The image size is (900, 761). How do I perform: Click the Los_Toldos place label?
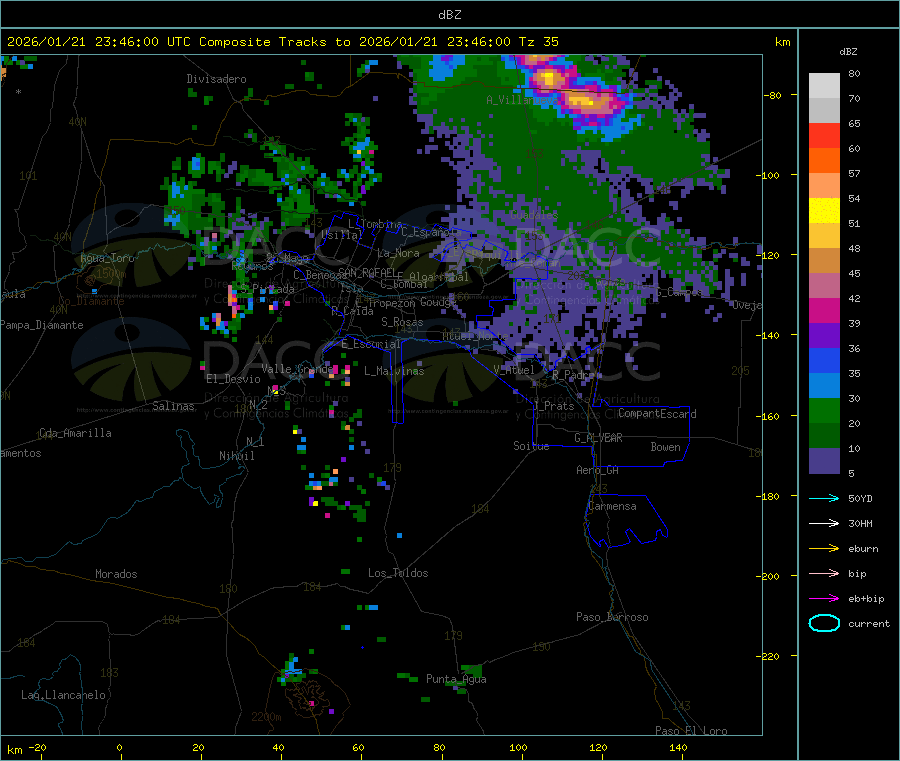click(x=398, y=573)
